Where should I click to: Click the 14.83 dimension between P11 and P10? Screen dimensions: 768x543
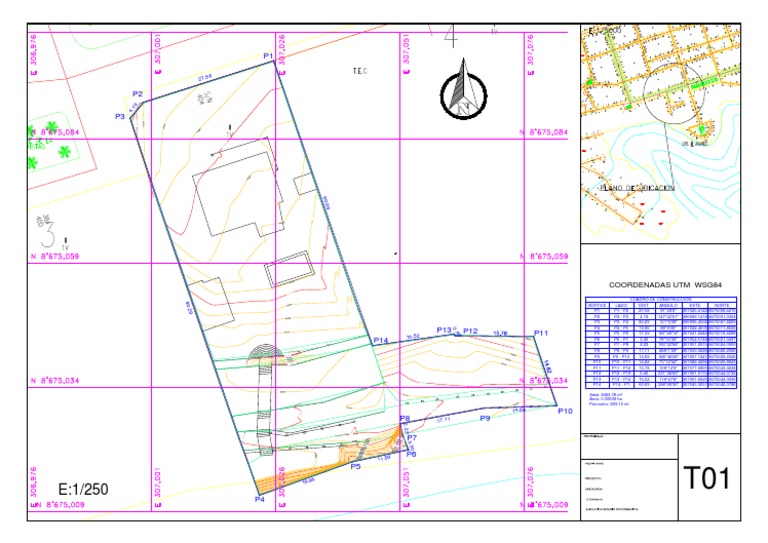point(548,367)
